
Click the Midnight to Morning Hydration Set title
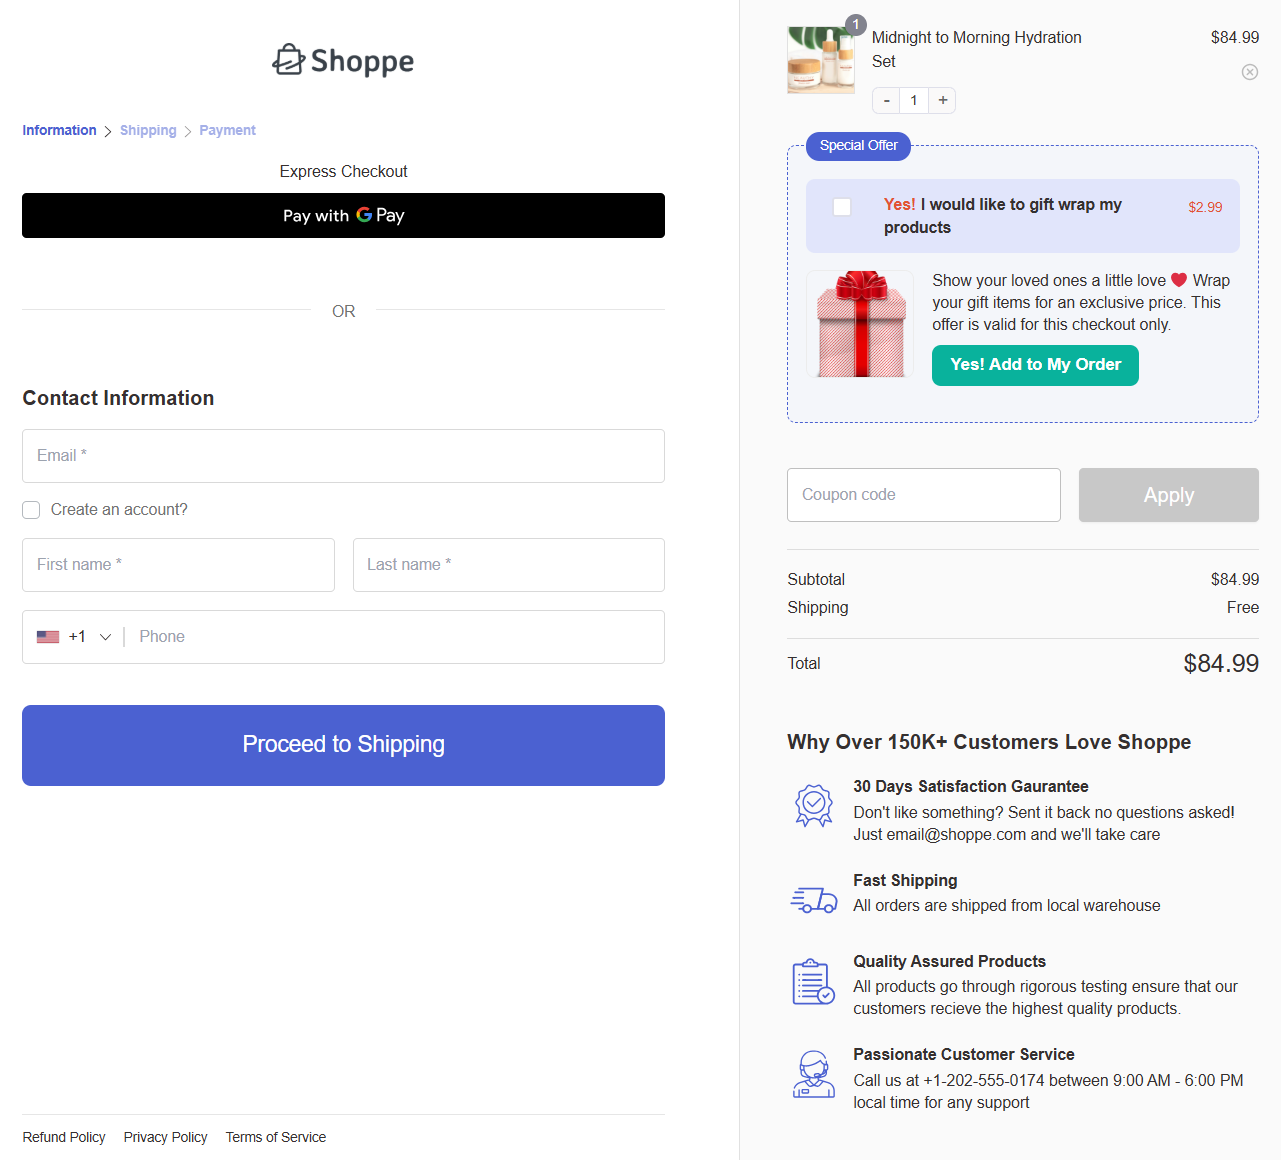(x=977, y=49)
